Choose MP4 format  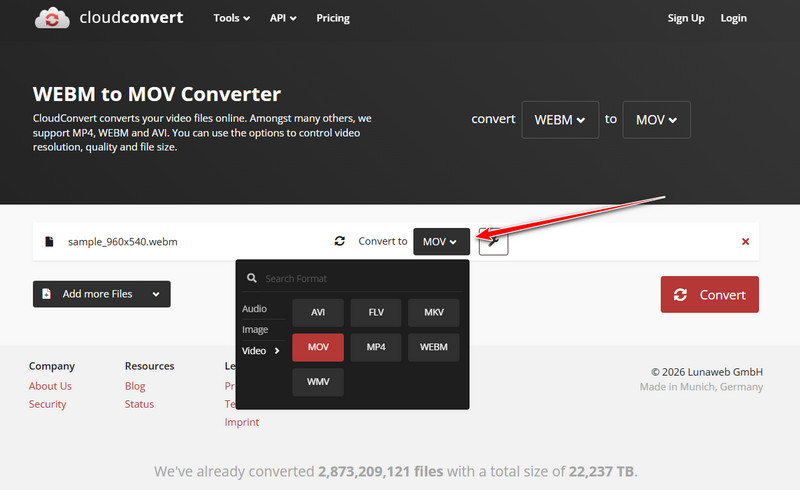click(376, 347)
